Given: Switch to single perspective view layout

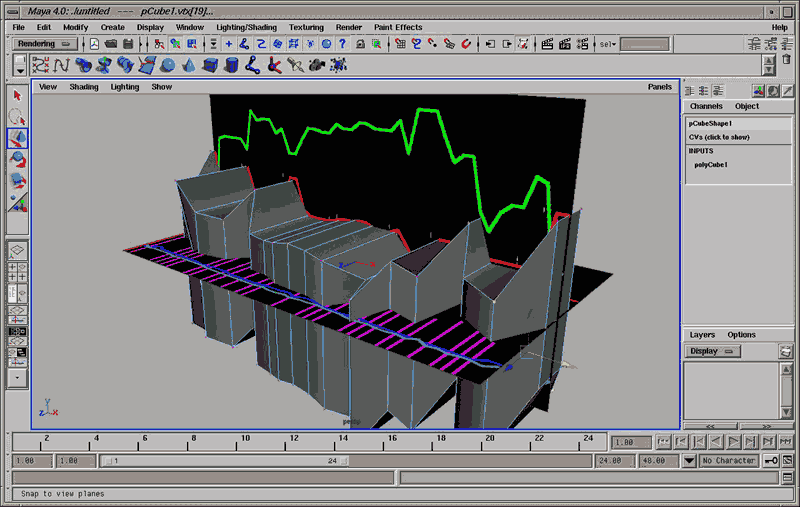Looking at the screenshot, I should coord(17,250).
